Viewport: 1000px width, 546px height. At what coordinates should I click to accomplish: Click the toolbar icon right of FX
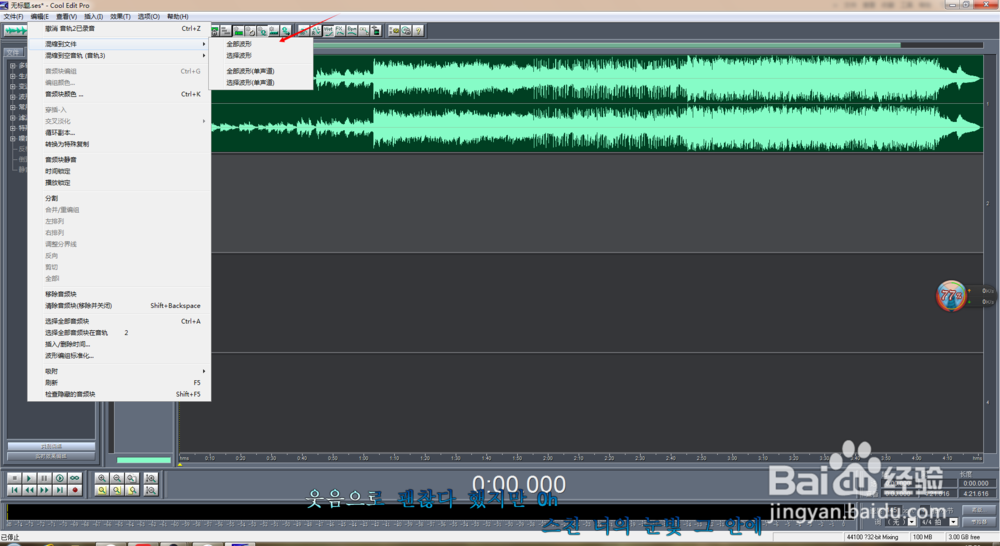click(352, 31)
